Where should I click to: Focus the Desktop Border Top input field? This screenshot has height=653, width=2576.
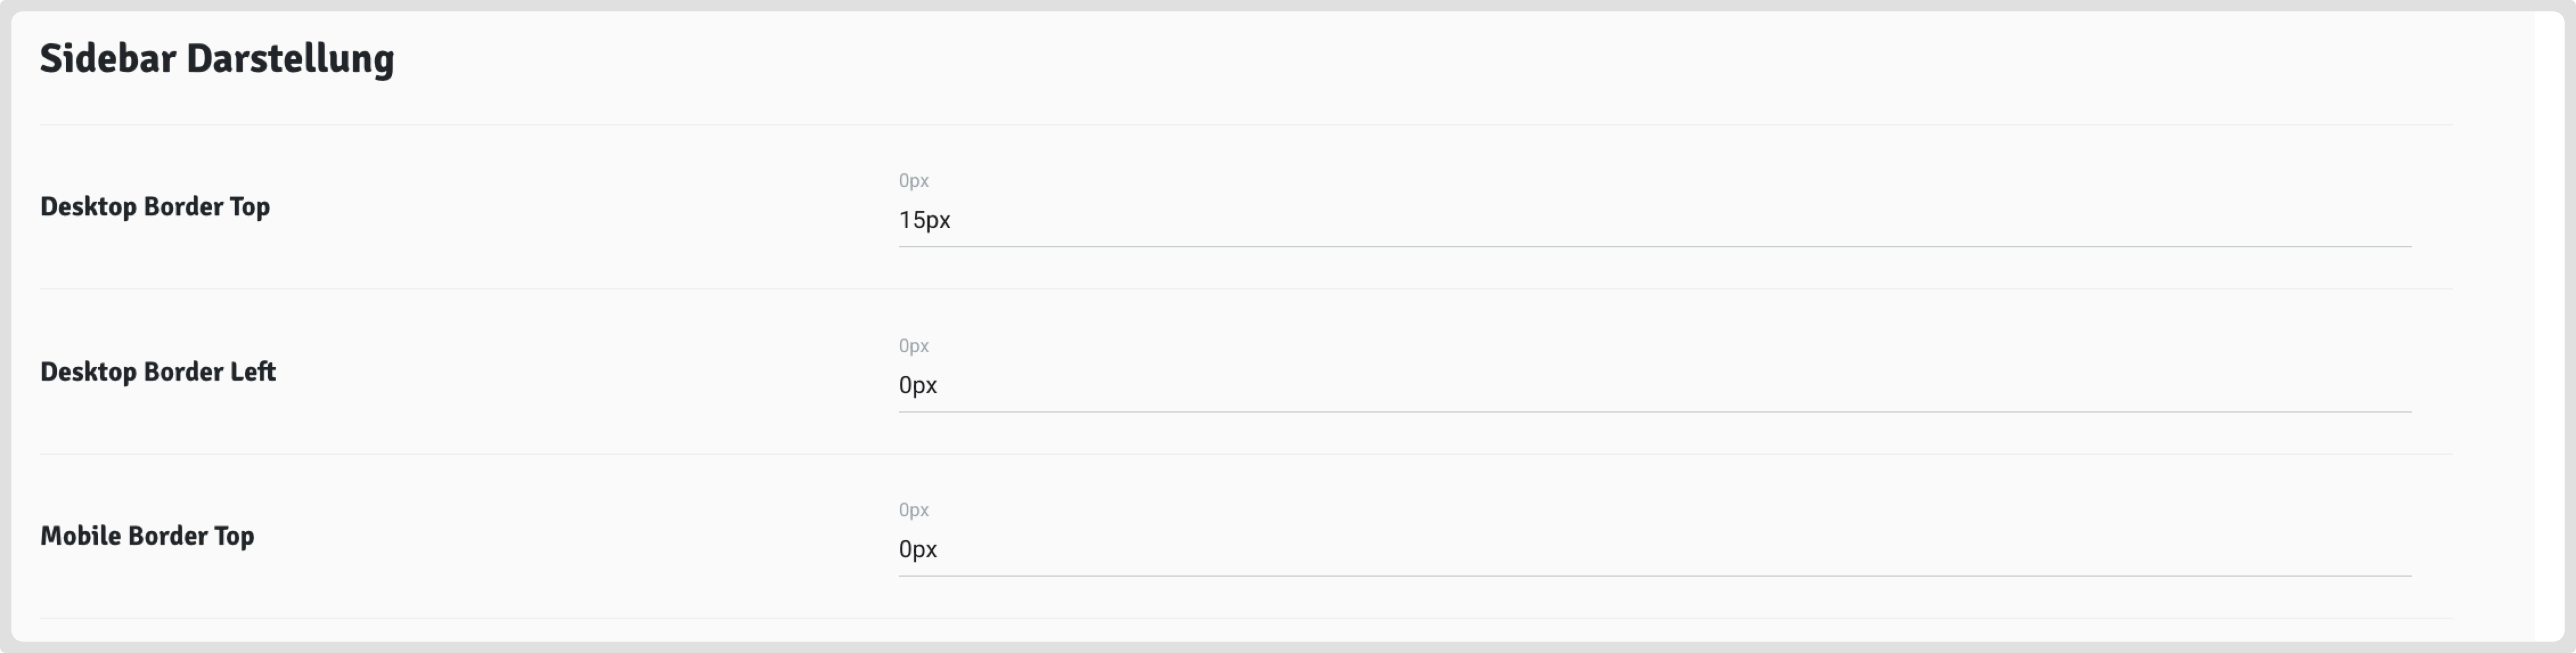point(1654,220)
